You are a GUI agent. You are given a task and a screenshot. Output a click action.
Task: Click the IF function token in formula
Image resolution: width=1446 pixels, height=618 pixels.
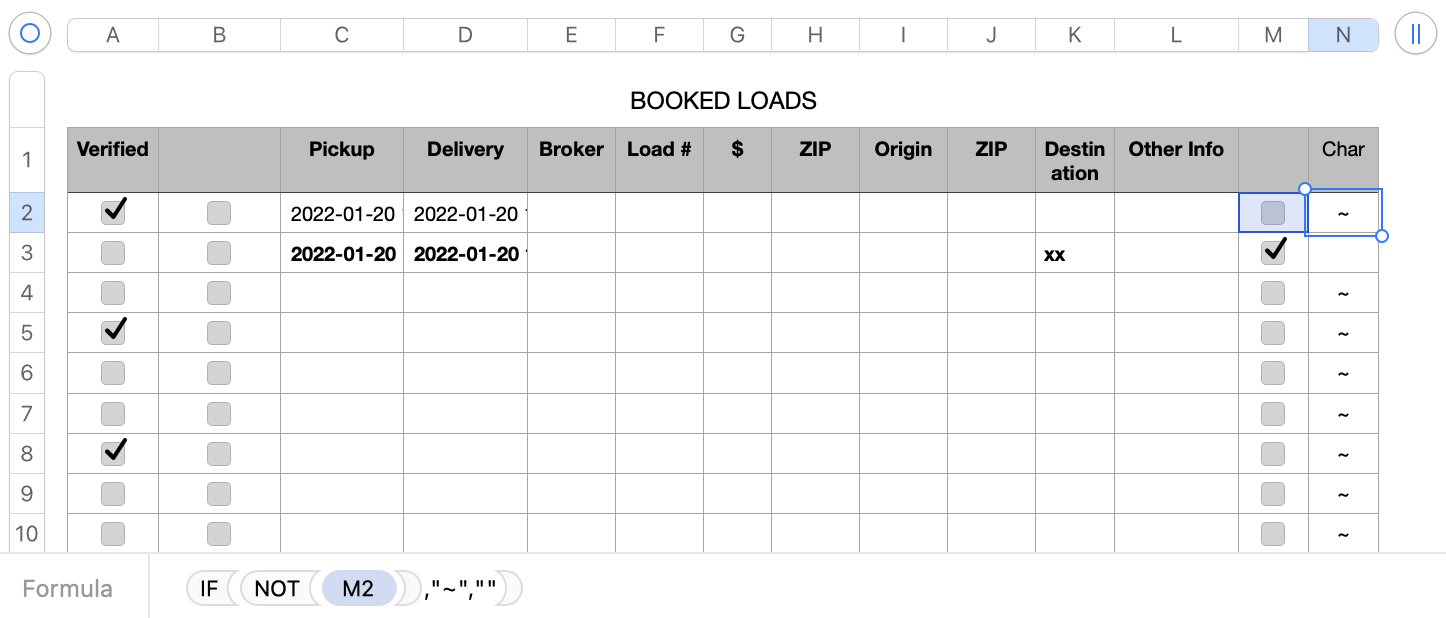(x=208, y=589)
